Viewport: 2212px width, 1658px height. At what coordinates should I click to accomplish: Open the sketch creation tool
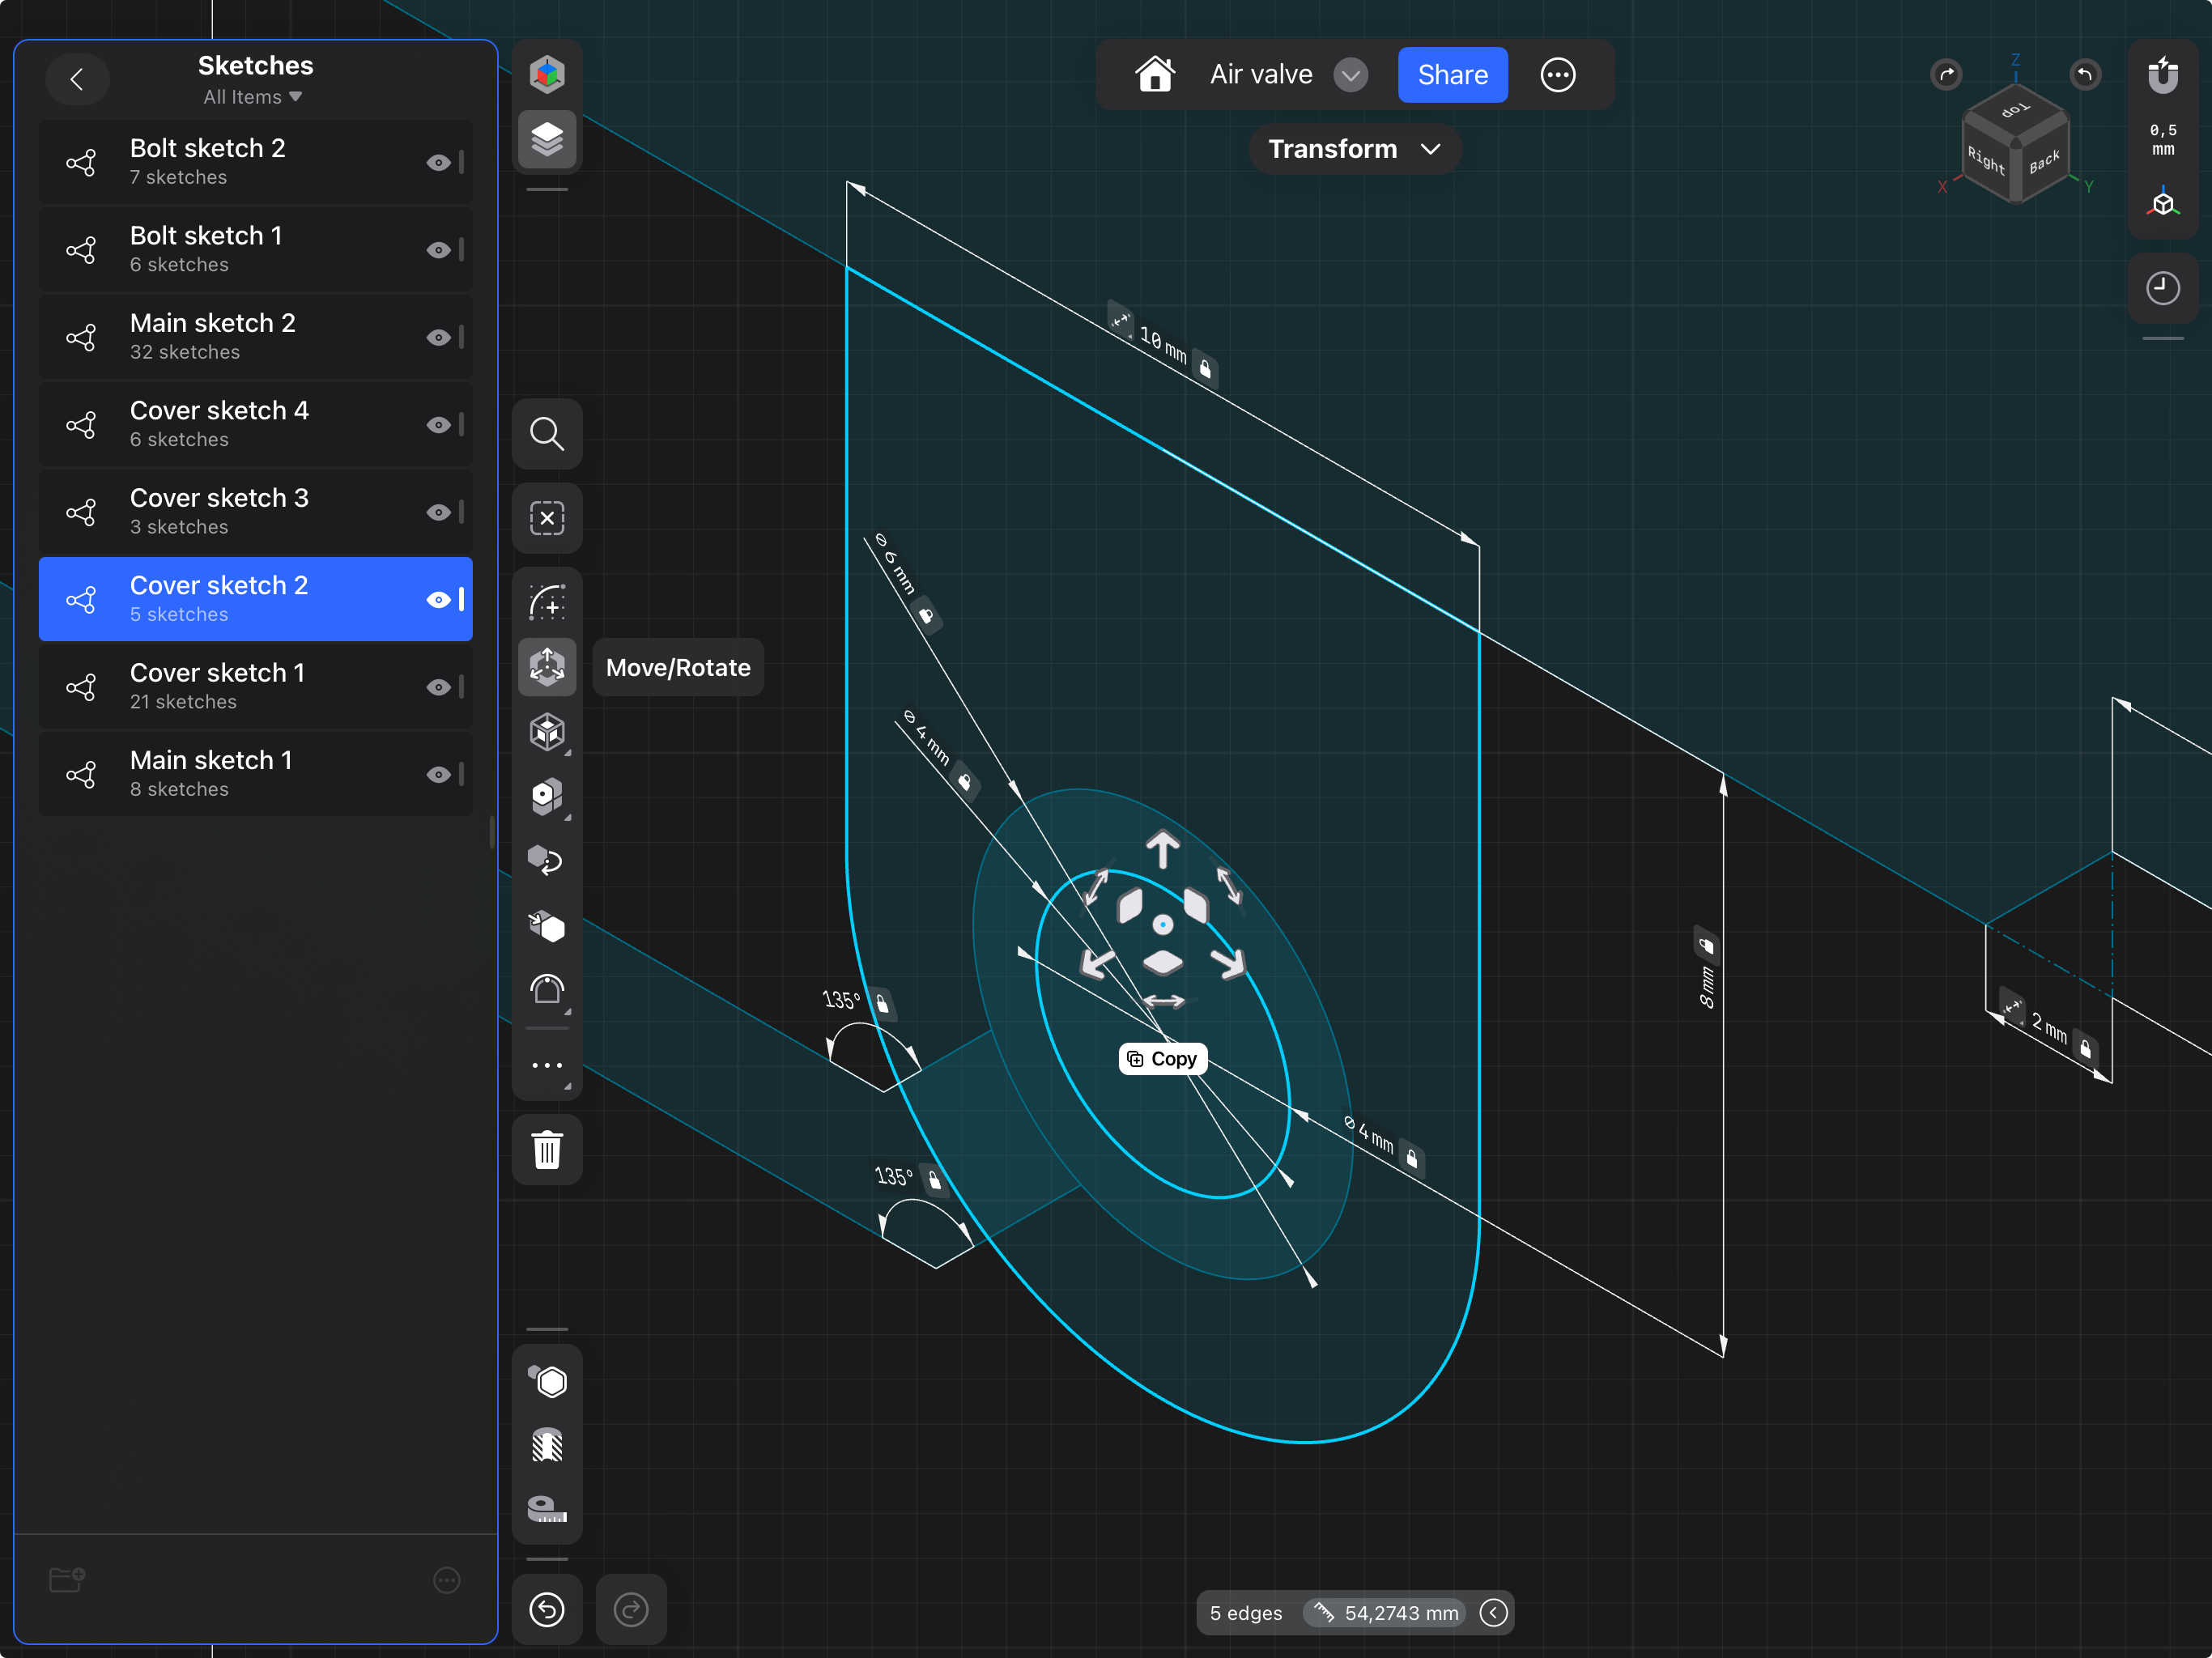pyautogui.click(x=547, y=602)
